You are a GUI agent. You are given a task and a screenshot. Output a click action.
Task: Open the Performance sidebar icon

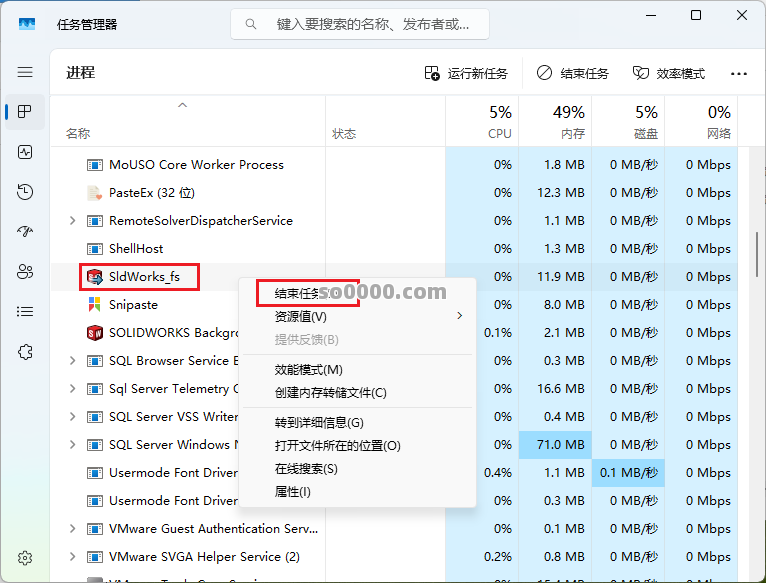25,152
